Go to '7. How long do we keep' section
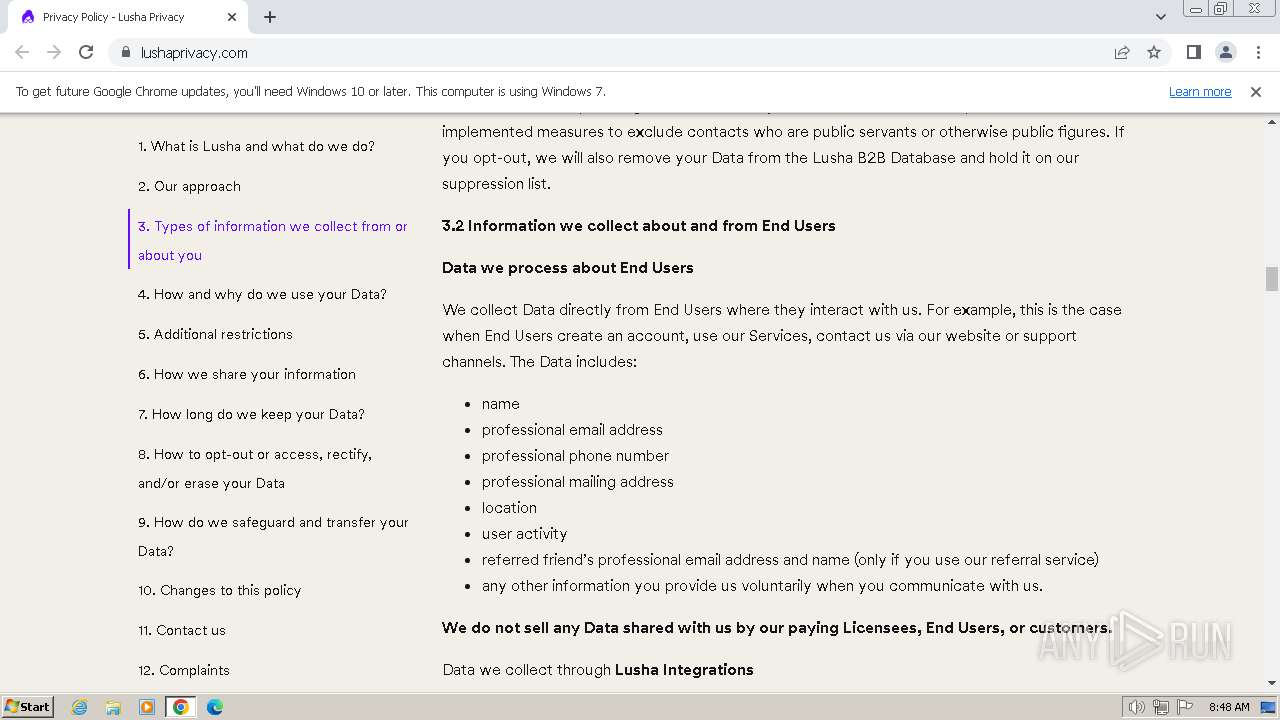The height and width of the screenshot is (720, 1280). (x=251, y=414)
